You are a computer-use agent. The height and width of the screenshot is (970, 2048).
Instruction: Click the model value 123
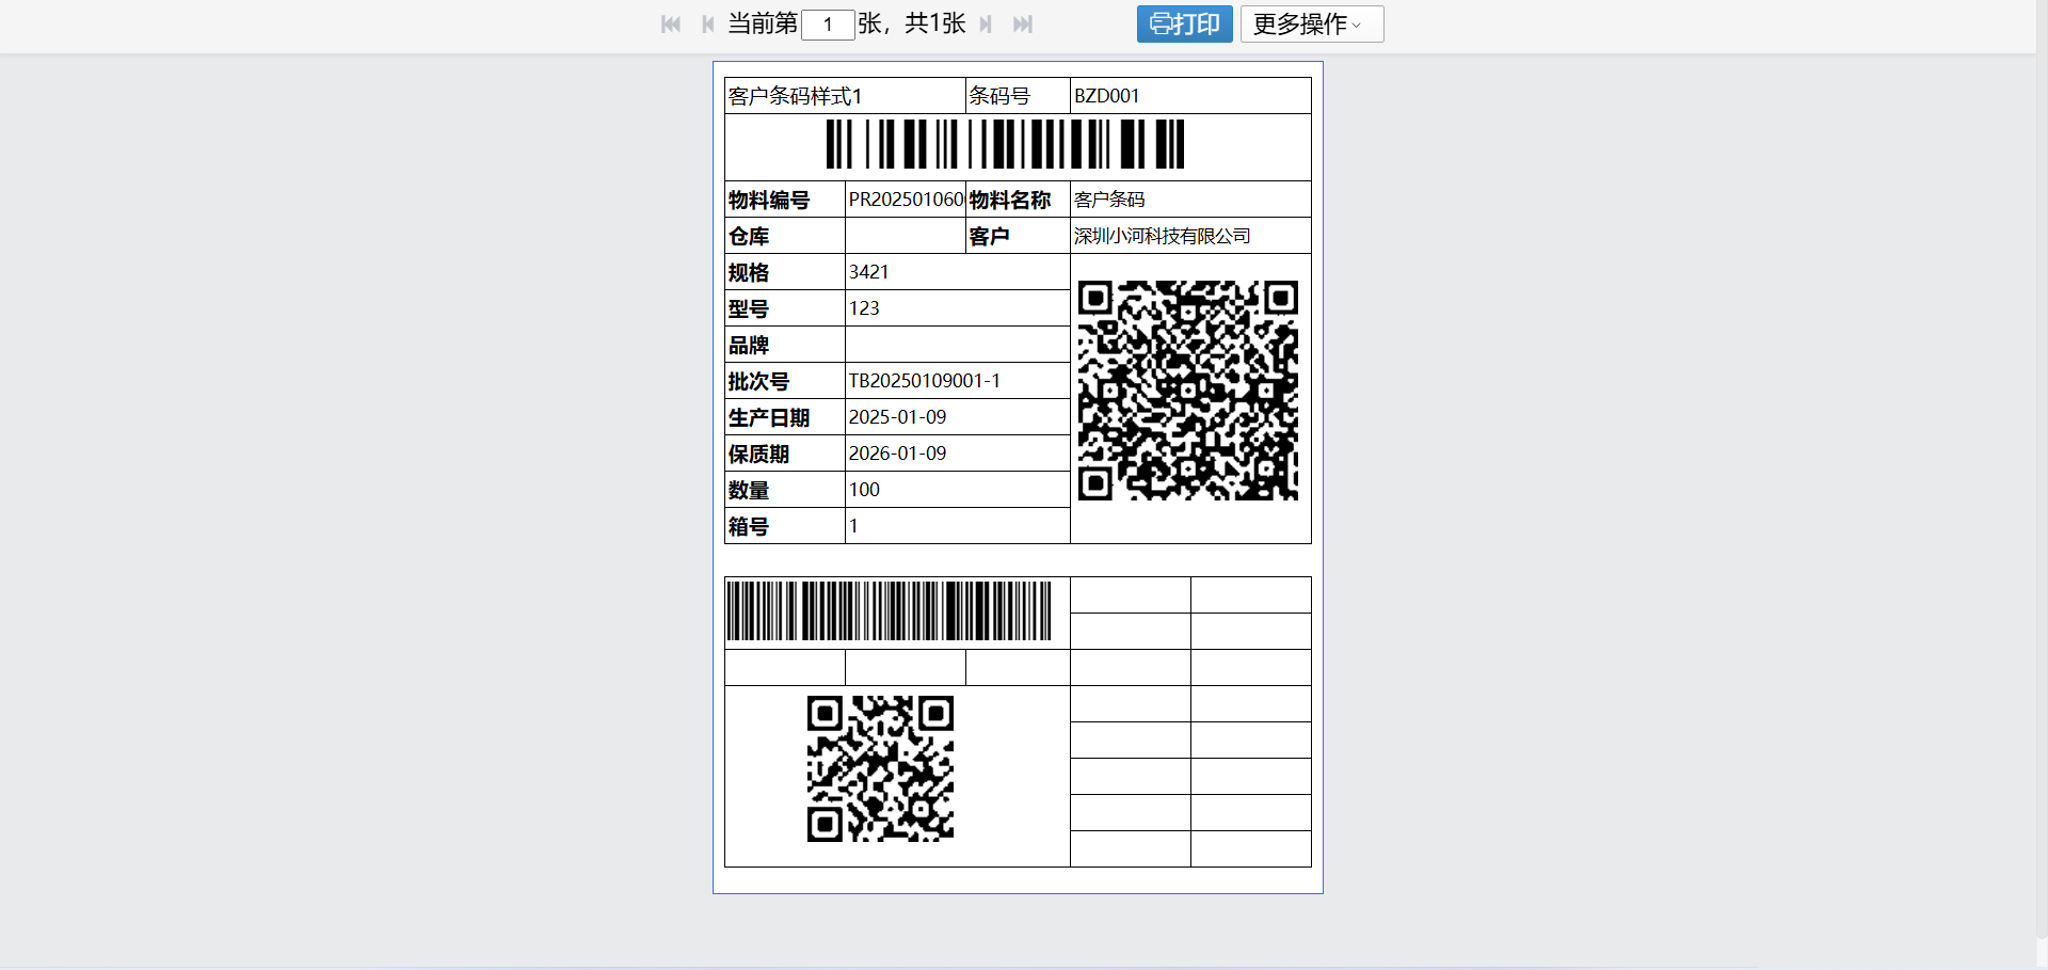[864, 308]
